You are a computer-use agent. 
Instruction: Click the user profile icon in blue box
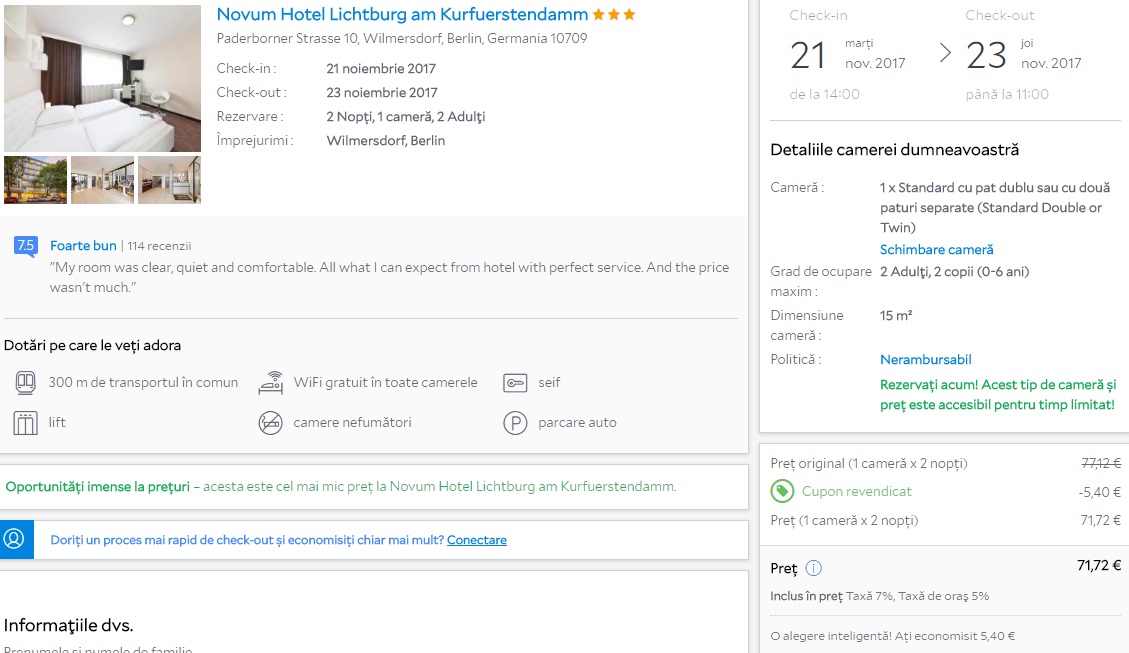[x=14, y=539]
